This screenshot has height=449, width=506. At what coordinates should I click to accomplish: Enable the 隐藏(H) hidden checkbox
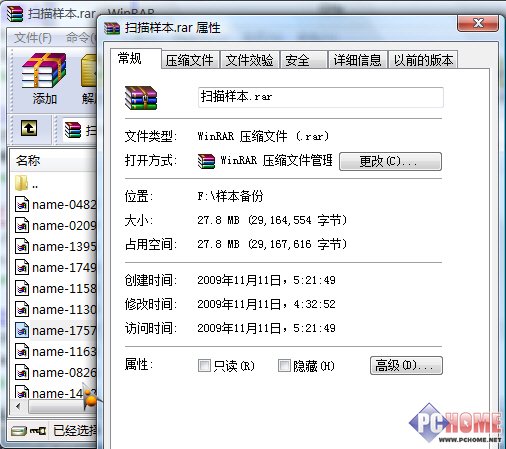[284, 365]
